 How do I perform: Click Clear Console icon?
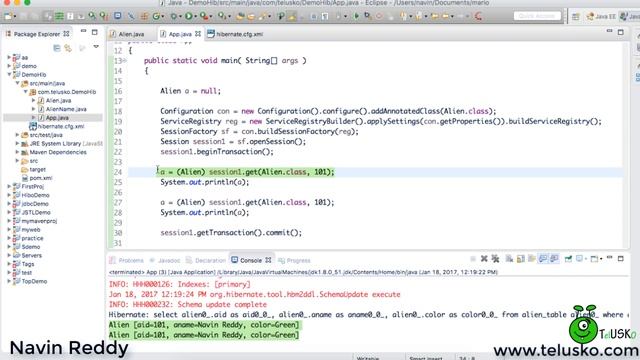(x=509, y=259)
